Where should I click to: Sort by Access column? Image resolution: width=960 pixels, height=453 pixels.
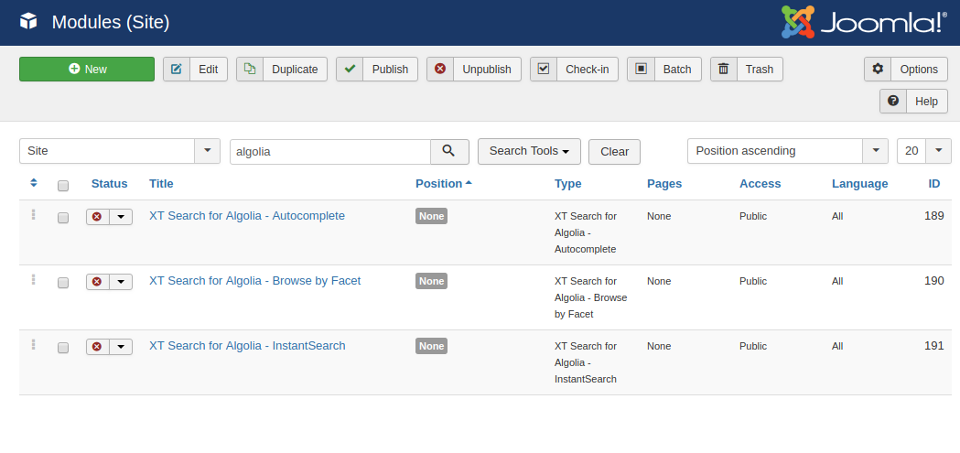(760, 184)
